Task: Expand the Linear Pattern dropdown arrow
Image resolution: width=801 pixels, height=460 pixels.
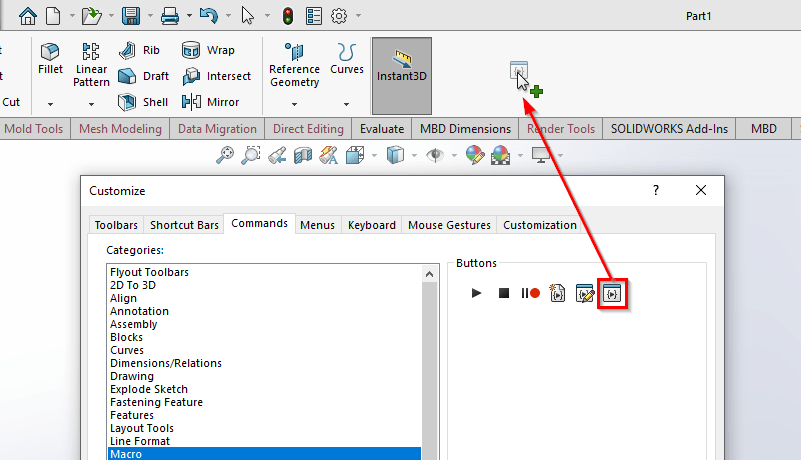Action: [x=91, y=104]
